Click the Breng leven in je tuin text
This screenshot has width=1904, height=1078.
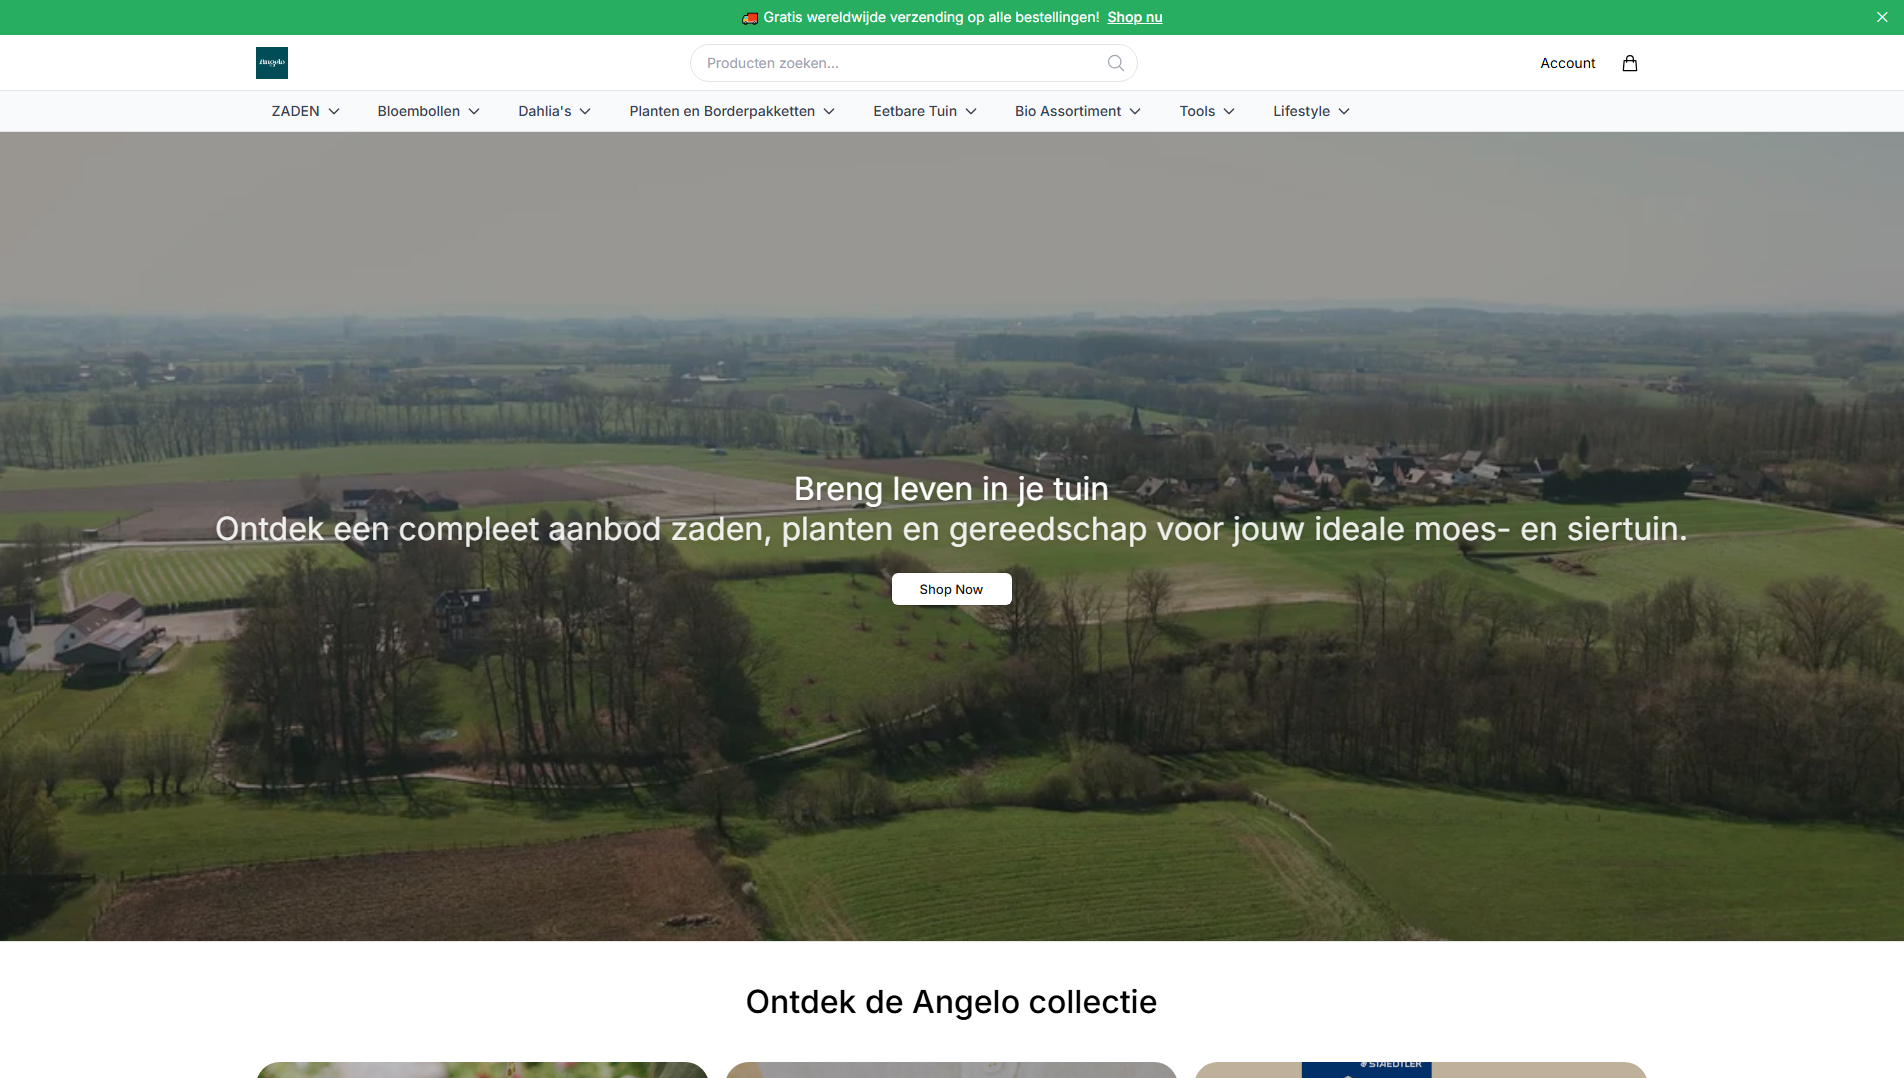pos(951,489)
